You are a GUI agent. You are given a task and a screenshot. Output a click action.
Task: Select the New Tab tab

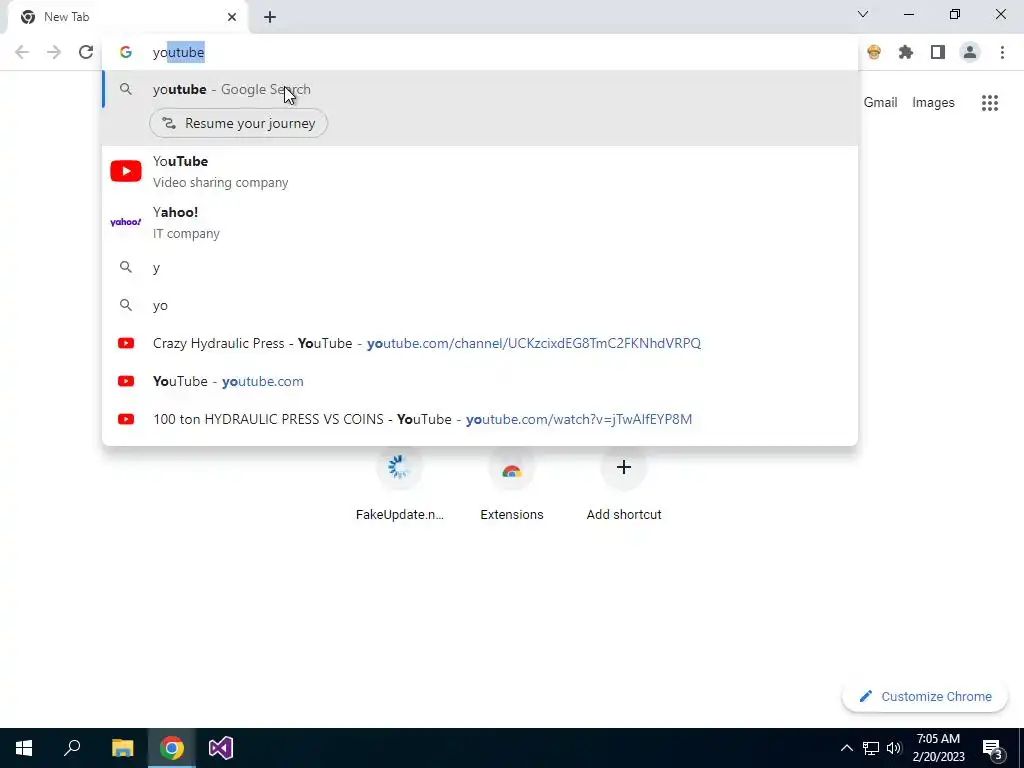(127, 17)
